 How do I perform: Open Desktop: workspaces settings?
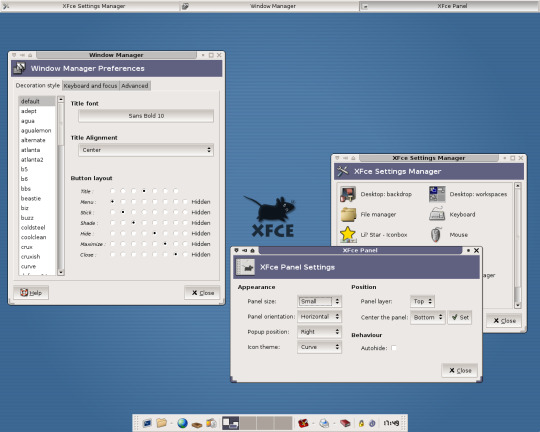[x=468, y=194]
